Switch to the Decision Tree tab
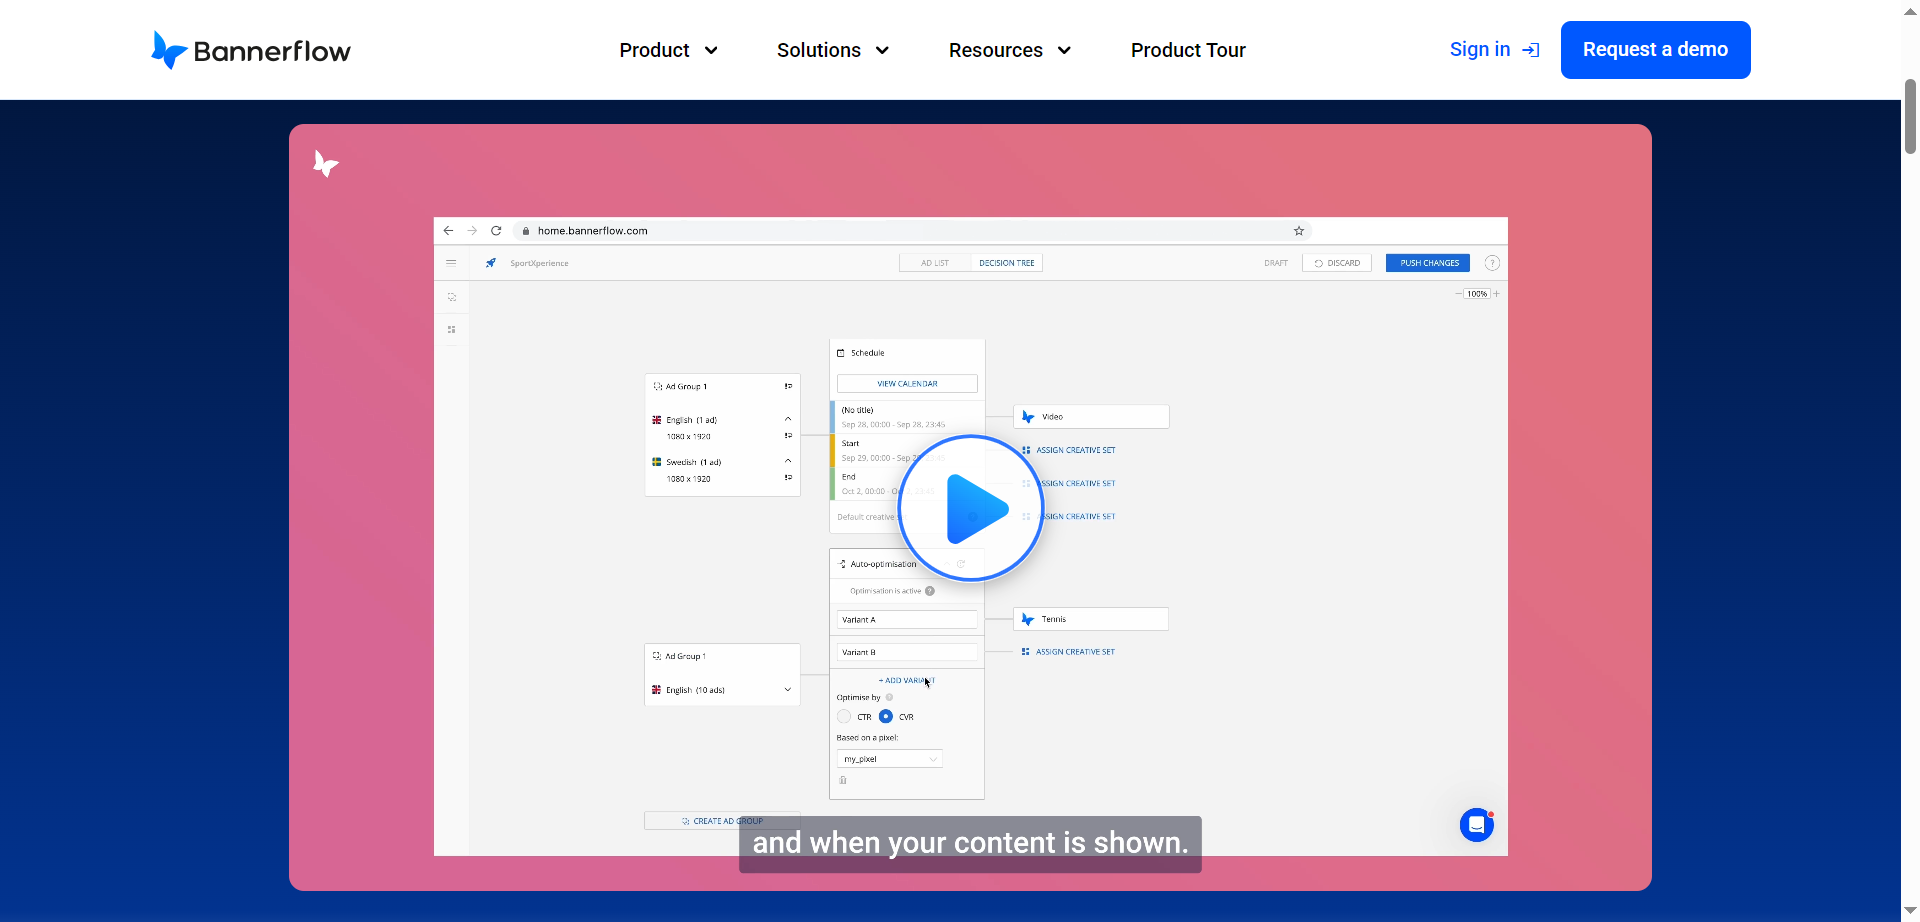 [x=1007, y=262]
